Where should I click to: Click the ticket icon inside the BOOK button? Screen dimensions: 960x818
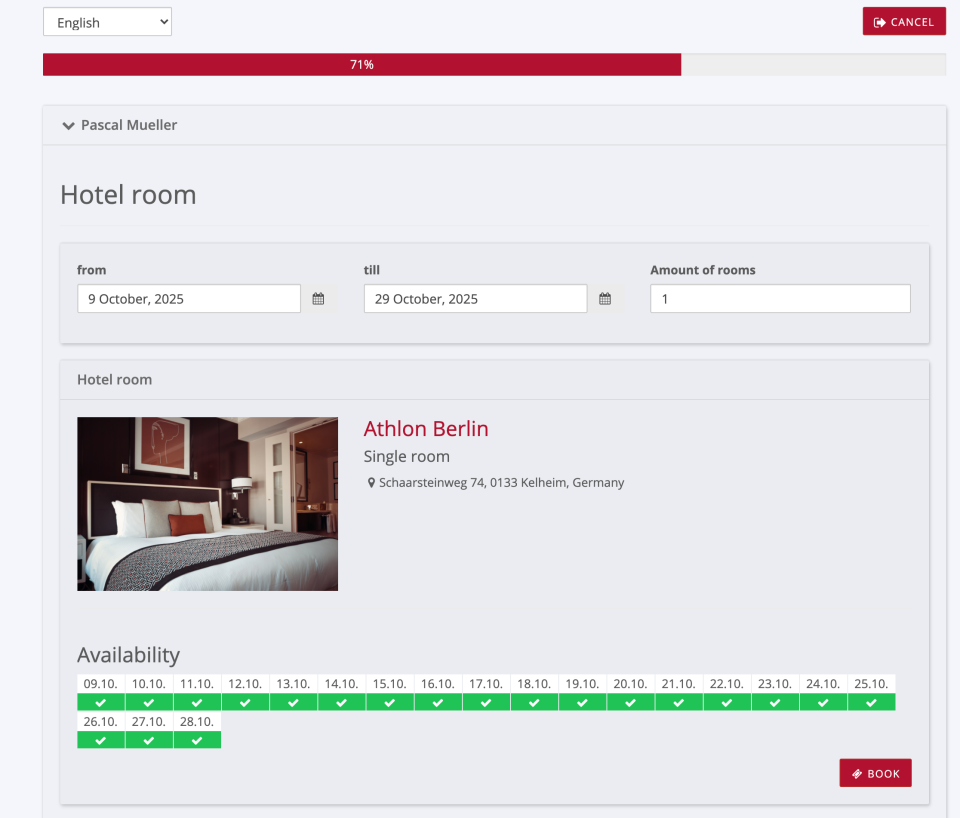click(x=857, y=772)
